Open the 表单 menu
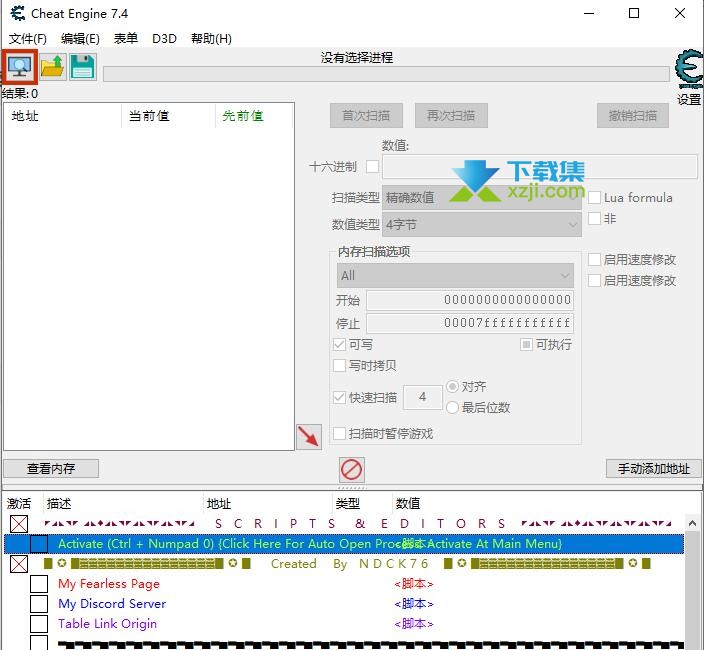 (126, 39)
